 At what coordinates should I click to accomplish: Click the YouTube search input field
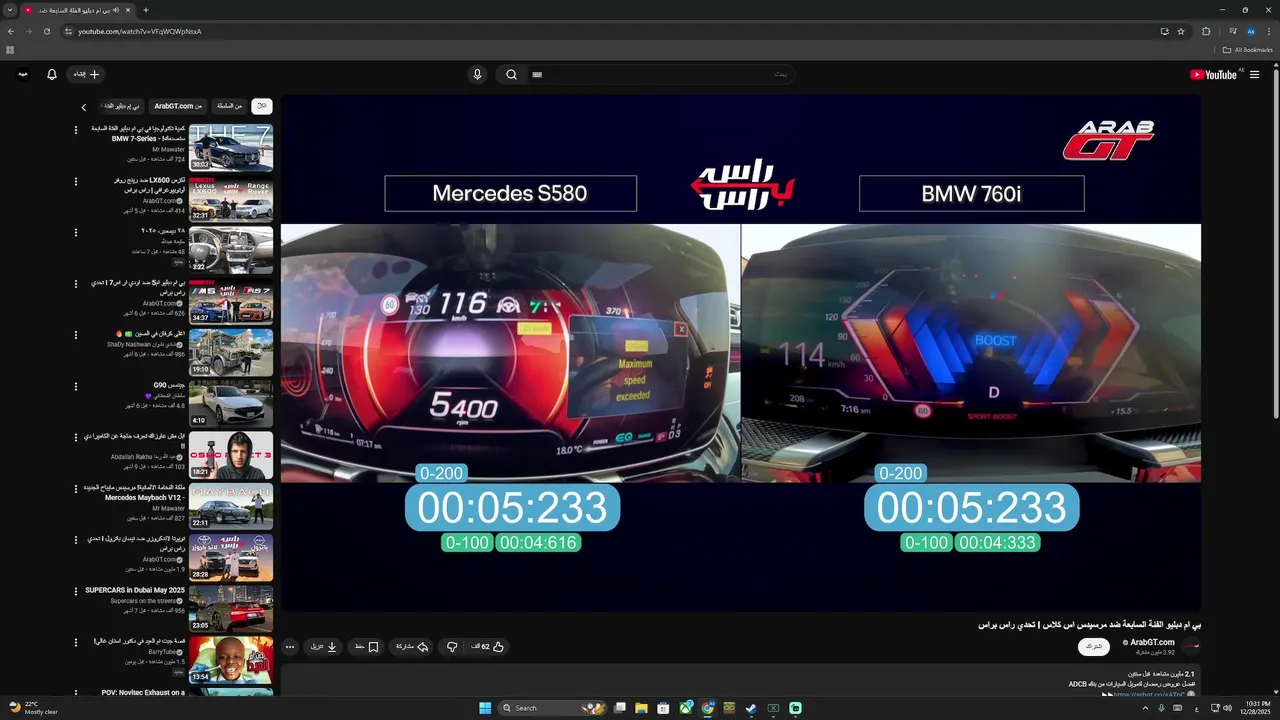coord(660,74)
